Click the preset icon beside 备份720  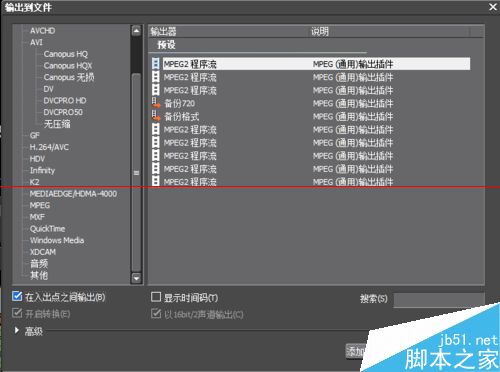point(156,103)
